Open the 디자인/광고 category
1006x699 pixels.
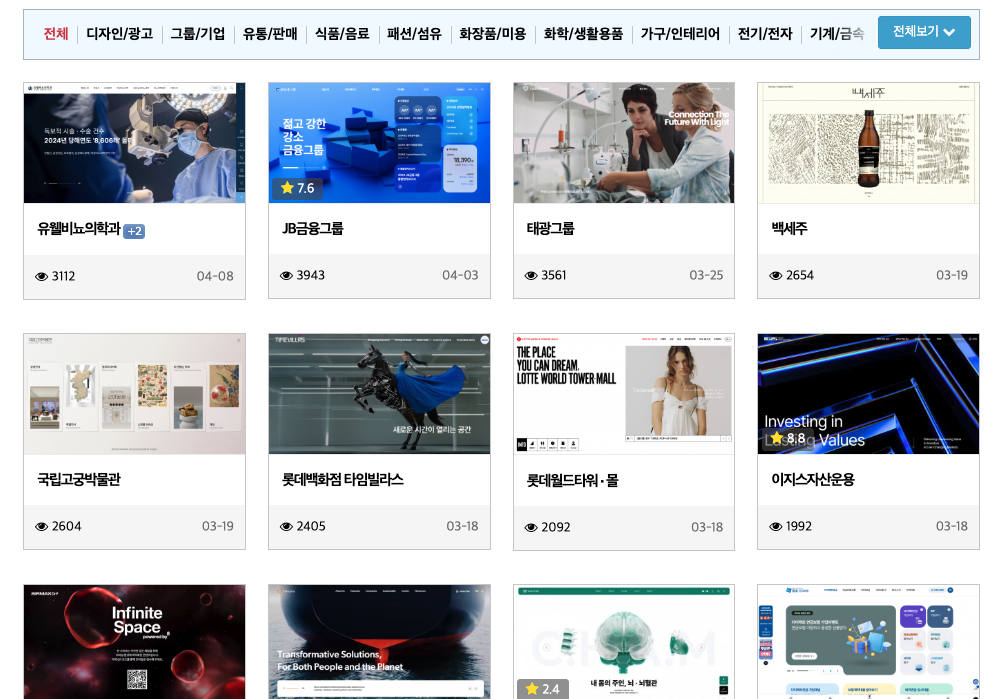click(120, 33)
